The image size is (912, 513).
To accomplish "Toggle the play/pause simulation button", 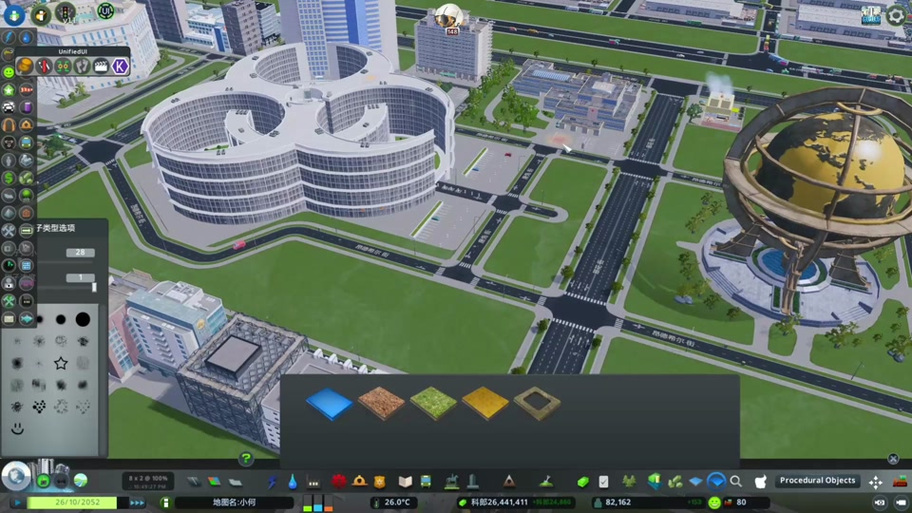I will [x=17, y=503].
